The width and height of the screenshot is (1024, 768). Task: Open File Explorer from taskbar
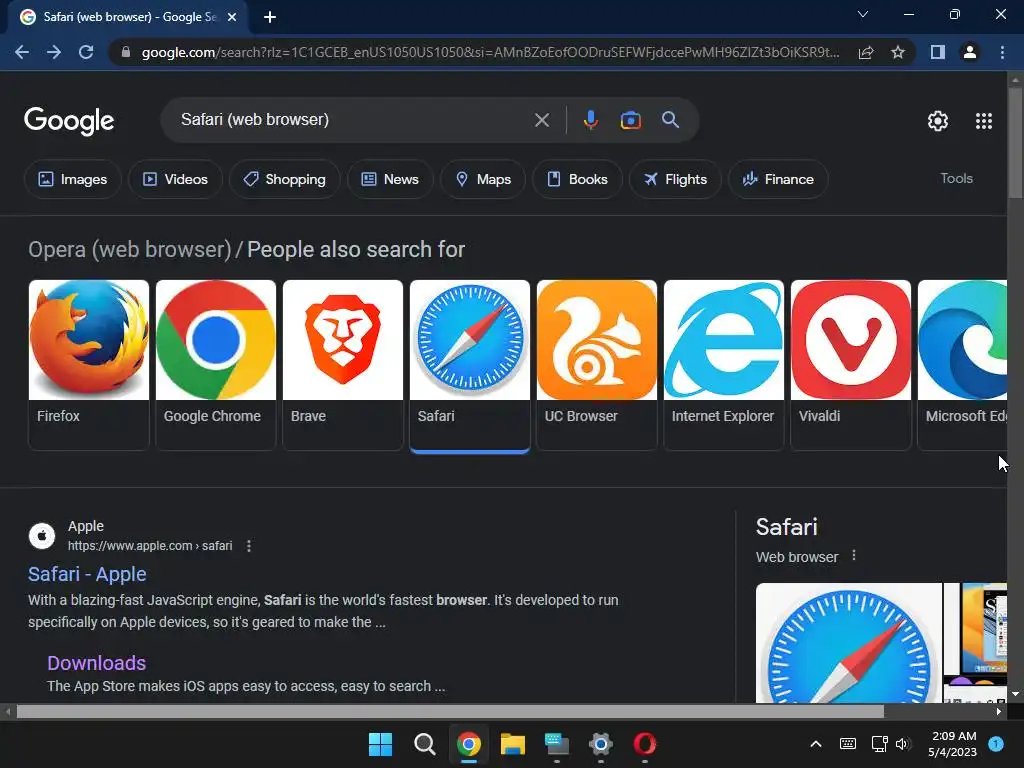click(513, 744)
